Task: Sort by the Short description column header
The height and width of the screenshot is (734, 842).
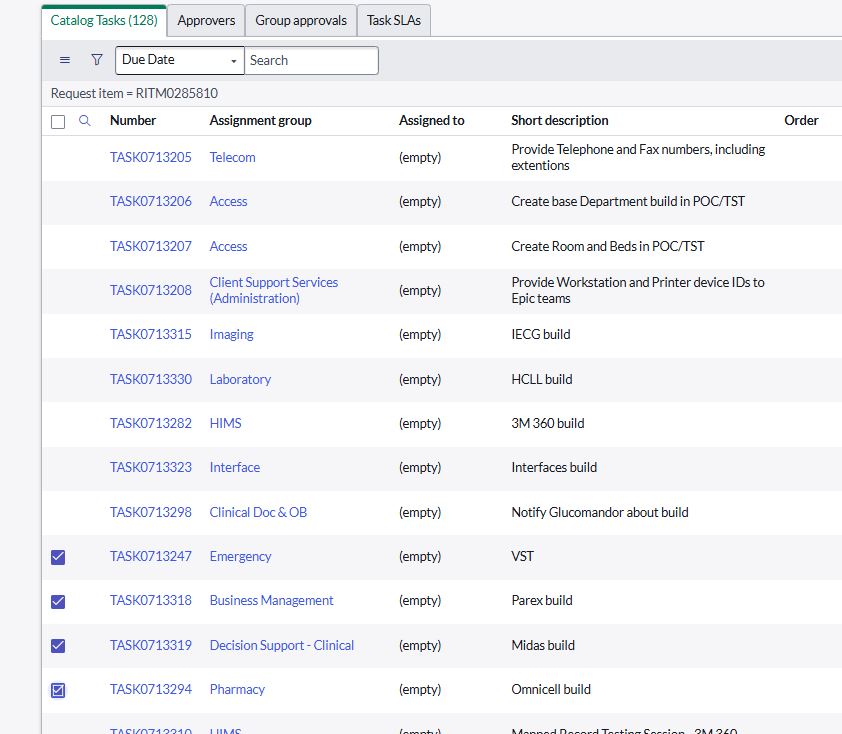Action: click(x=560, y=121)
